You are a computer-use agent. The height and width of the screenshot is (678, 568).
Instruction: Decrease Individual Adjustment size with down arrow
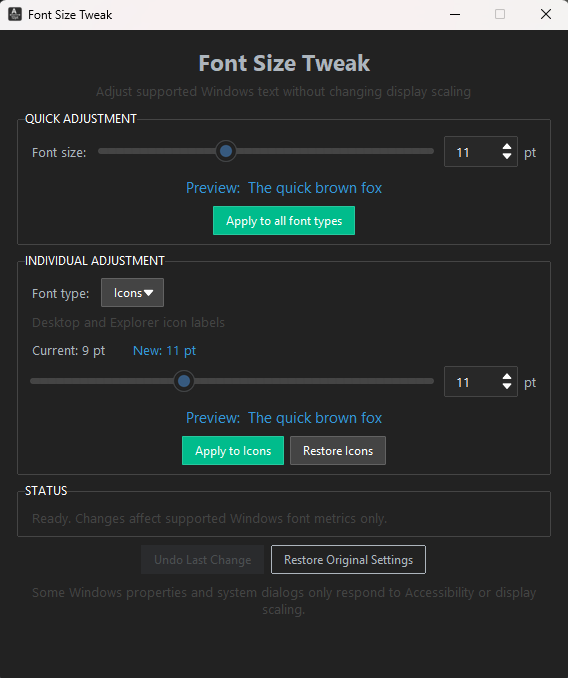[507, 386]
